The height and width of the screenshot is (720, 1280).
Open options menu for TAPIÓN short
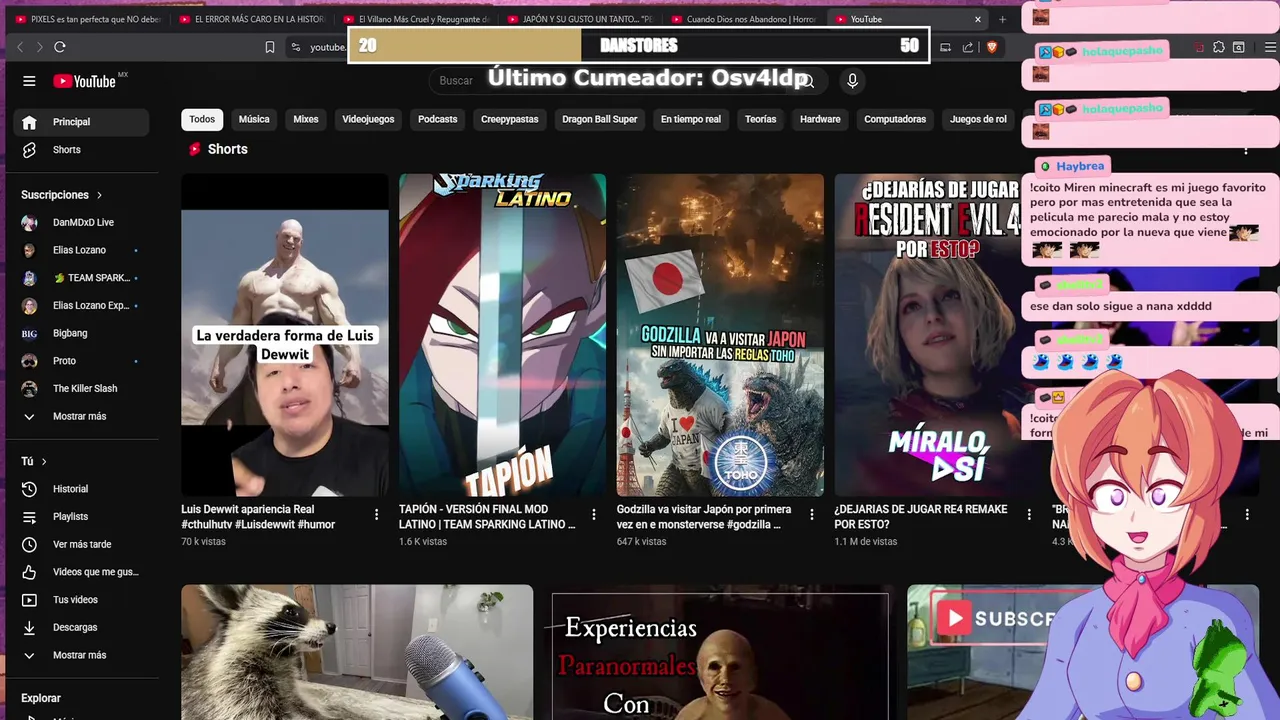coord(594,514)
